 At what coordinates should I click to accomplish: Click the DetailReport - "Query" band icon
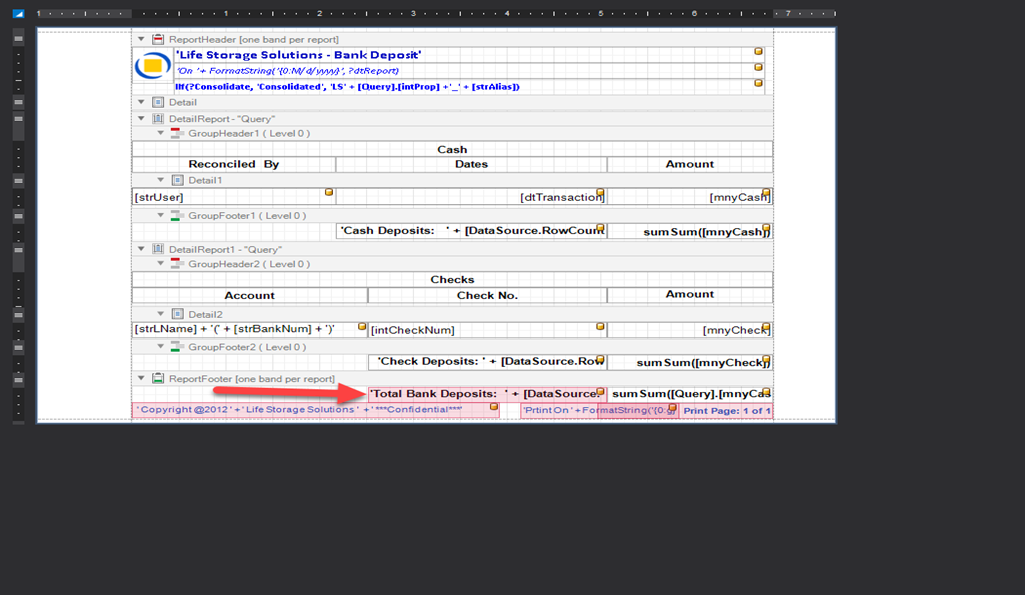click(x=158, y=118)
